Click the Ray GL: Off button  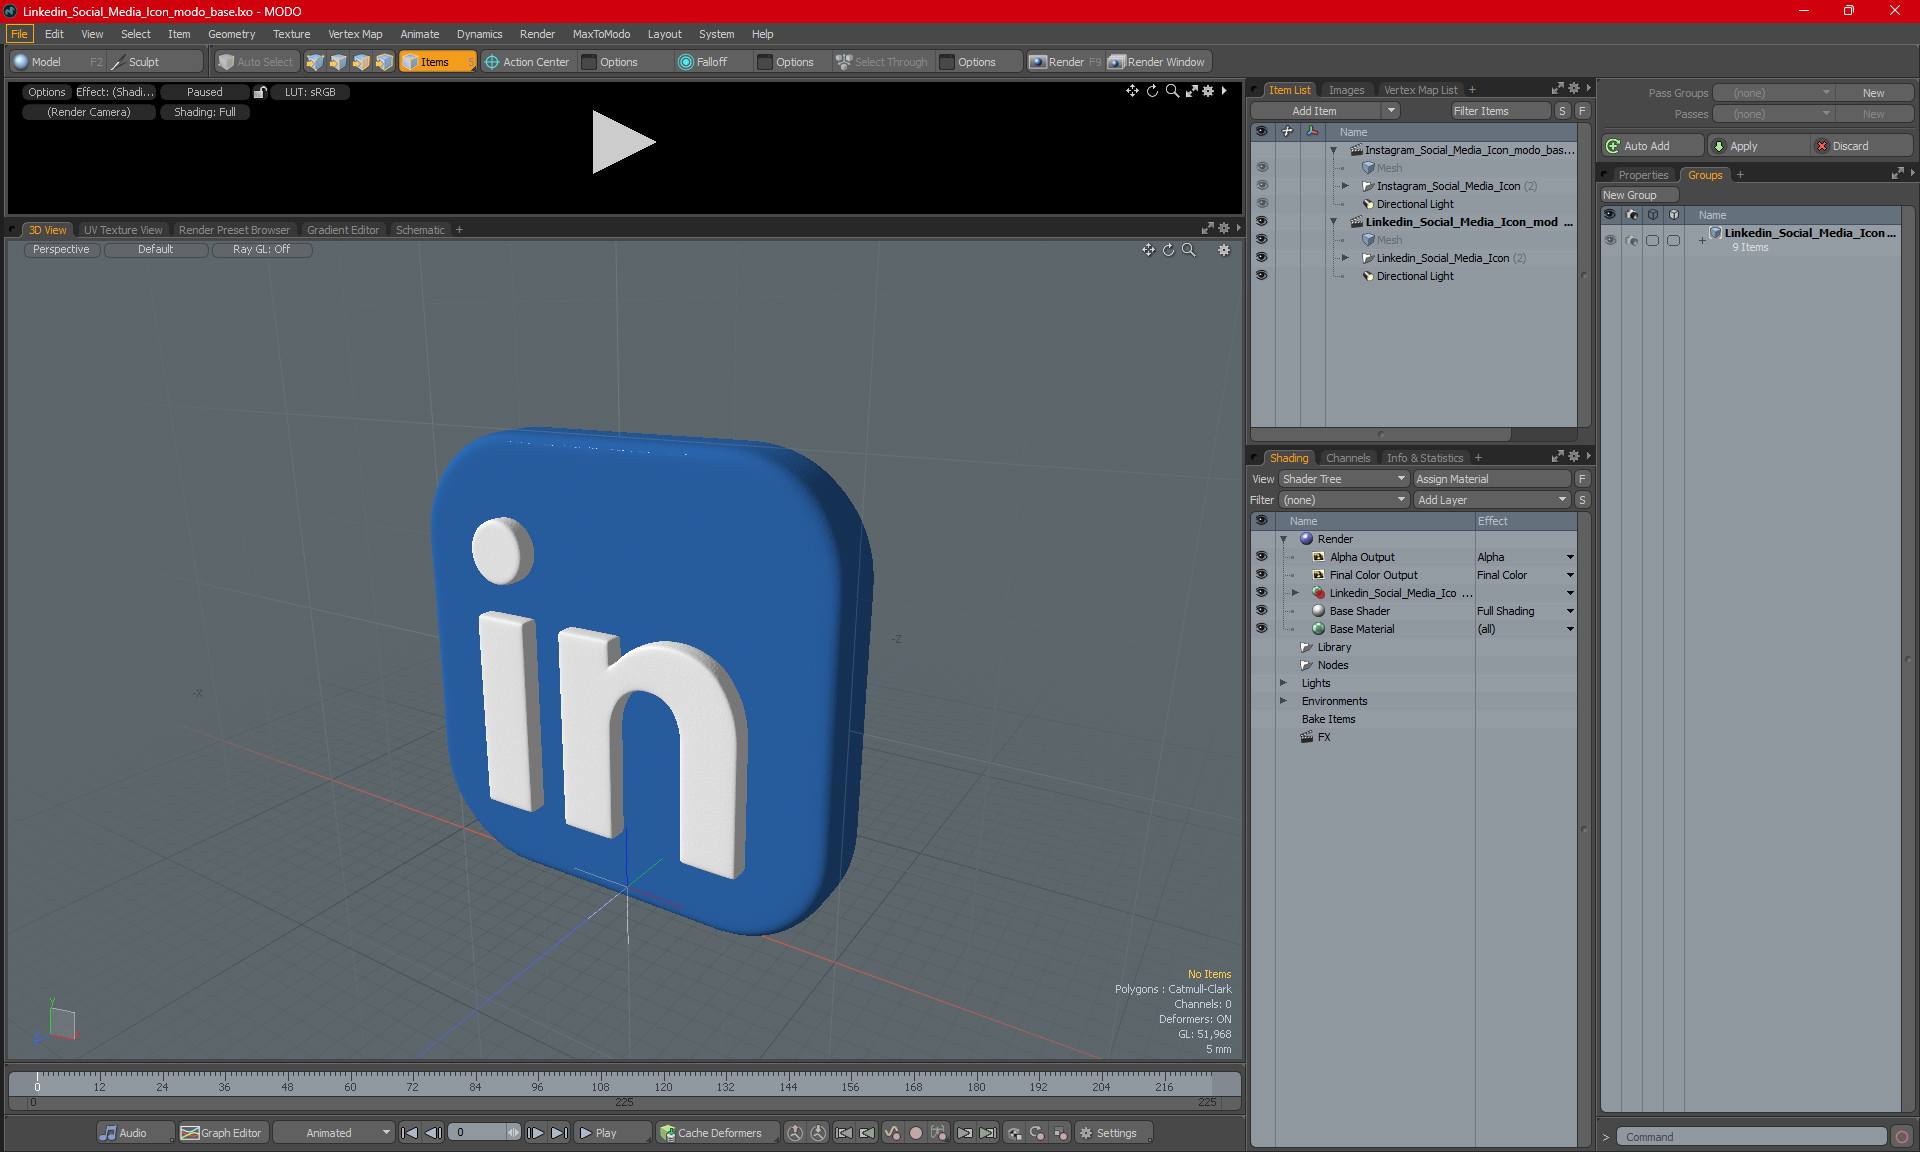tap(261, 250)
